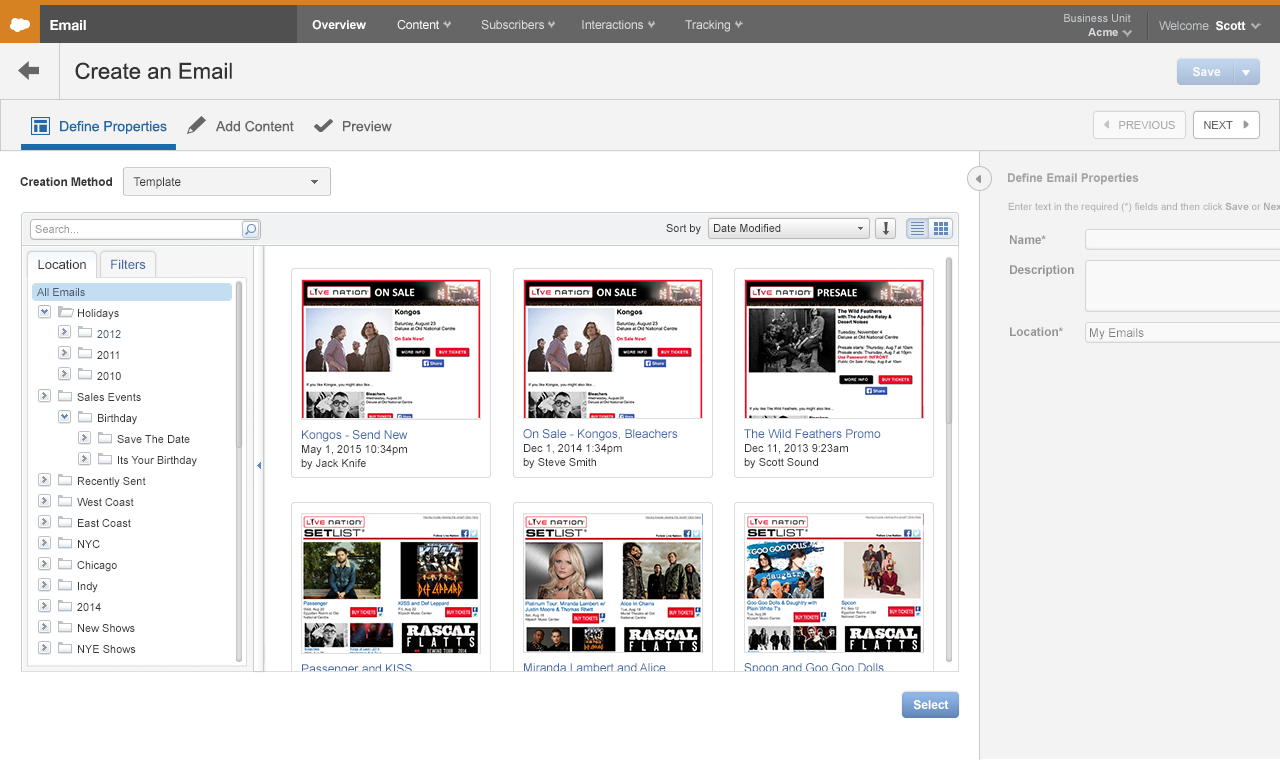
Task: Collapse the Holidays folder
Action: pyautogui.click(x=44, y=312)
